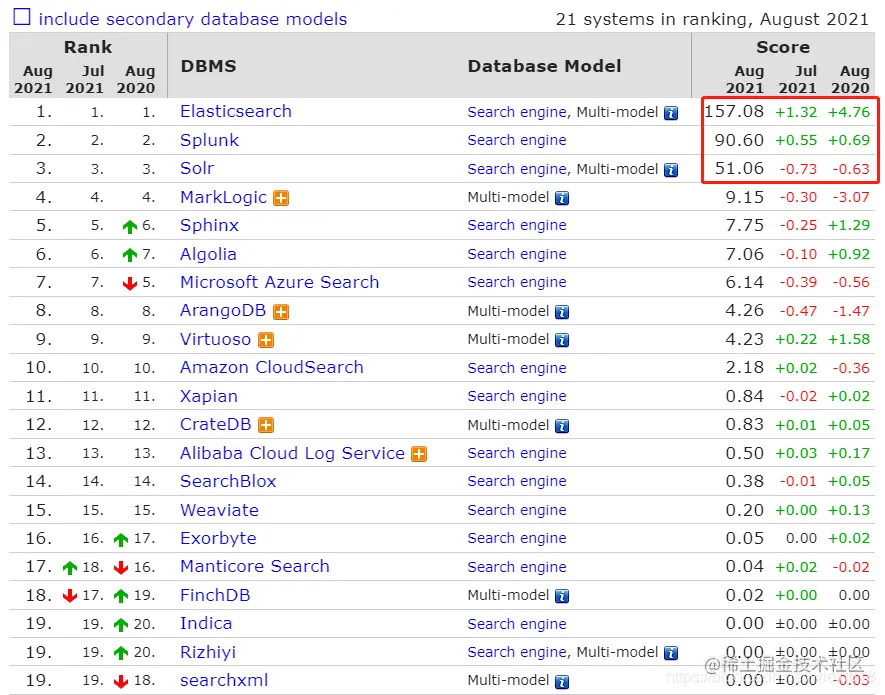Open the ArangoDB DBMS link
This screenshot has height=695, width=885.
[x=223, y=311]
